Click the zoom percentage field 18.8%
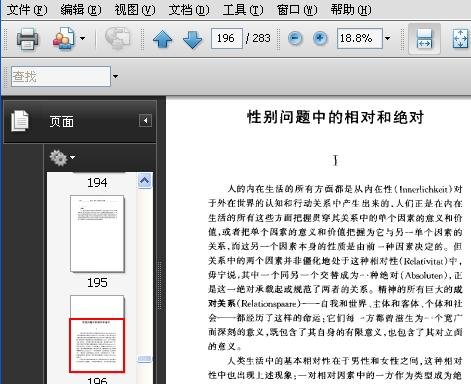The width and height of the screenshot is (471, 384). coord(359,38)
